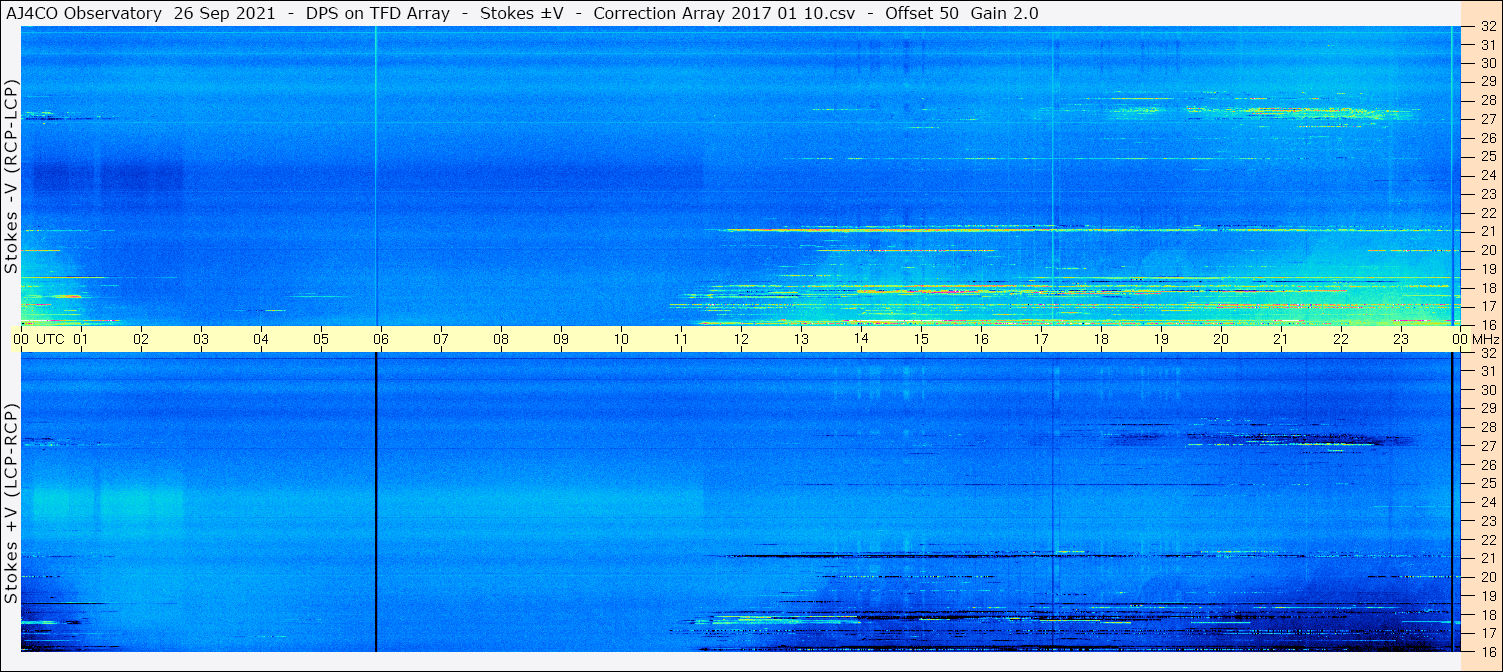Viewport: 1503px width, 672px height.
Task: Click the date "26 Sep 2021" in the title
Action: tap(224, 13)
